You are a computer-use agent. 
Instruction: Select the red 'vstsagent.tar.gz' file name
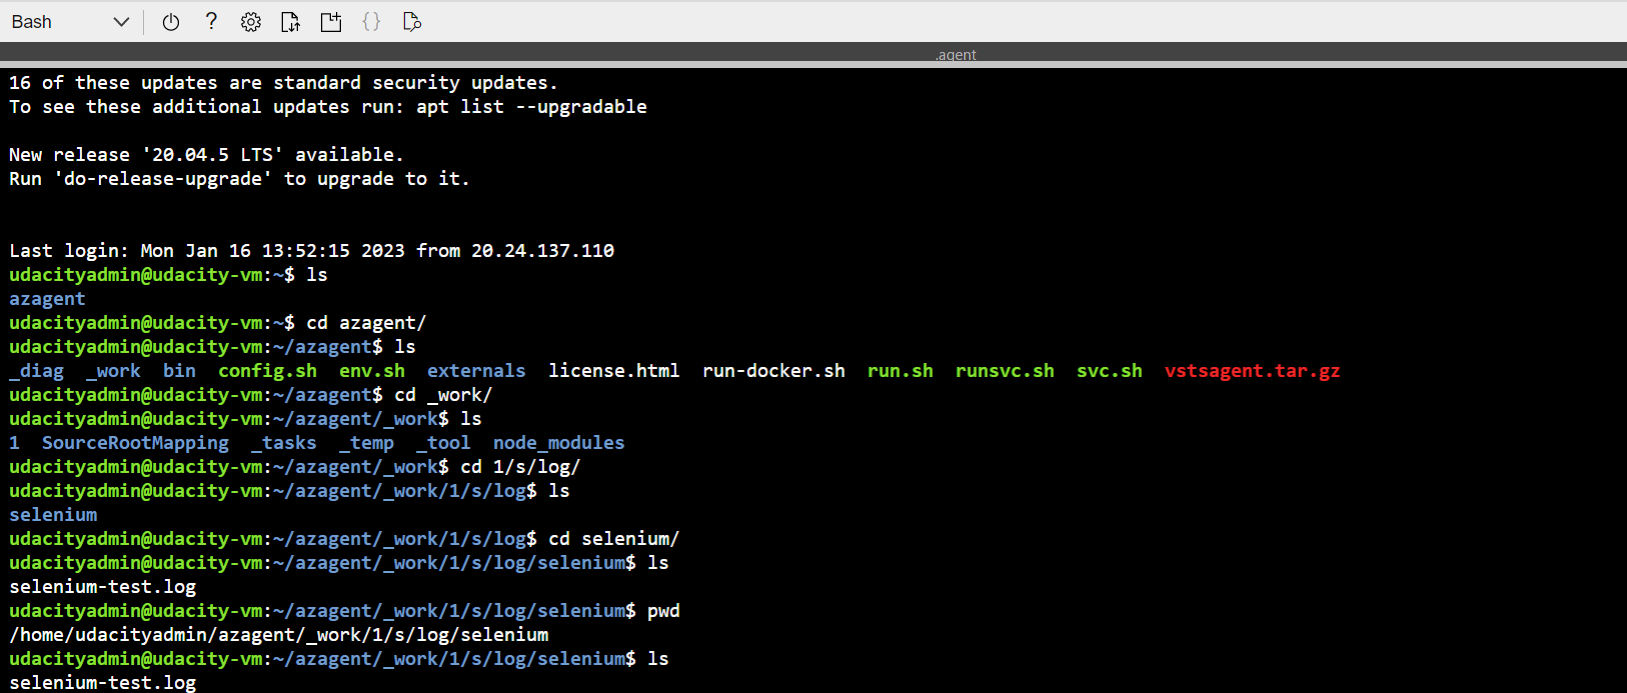[x=1252, y=371]
